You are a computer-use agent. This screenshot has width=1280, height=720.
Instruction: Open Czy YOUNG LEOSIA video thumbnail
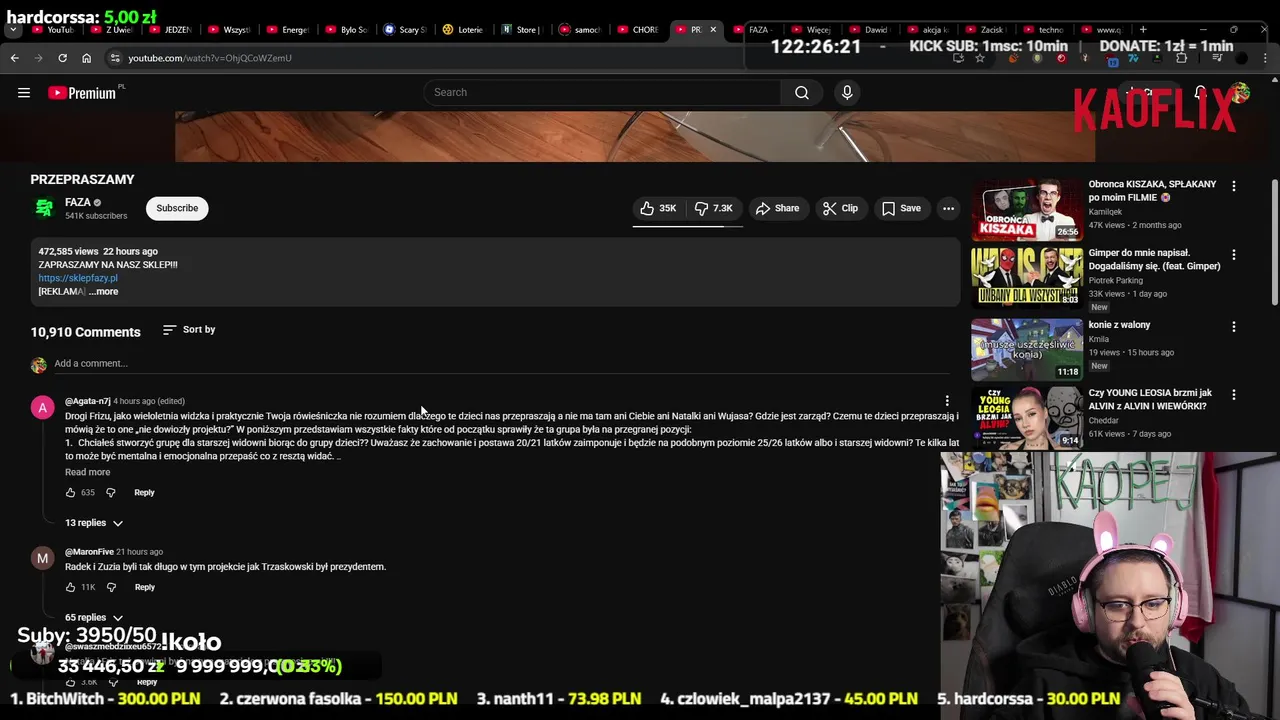pos(1027,418)
